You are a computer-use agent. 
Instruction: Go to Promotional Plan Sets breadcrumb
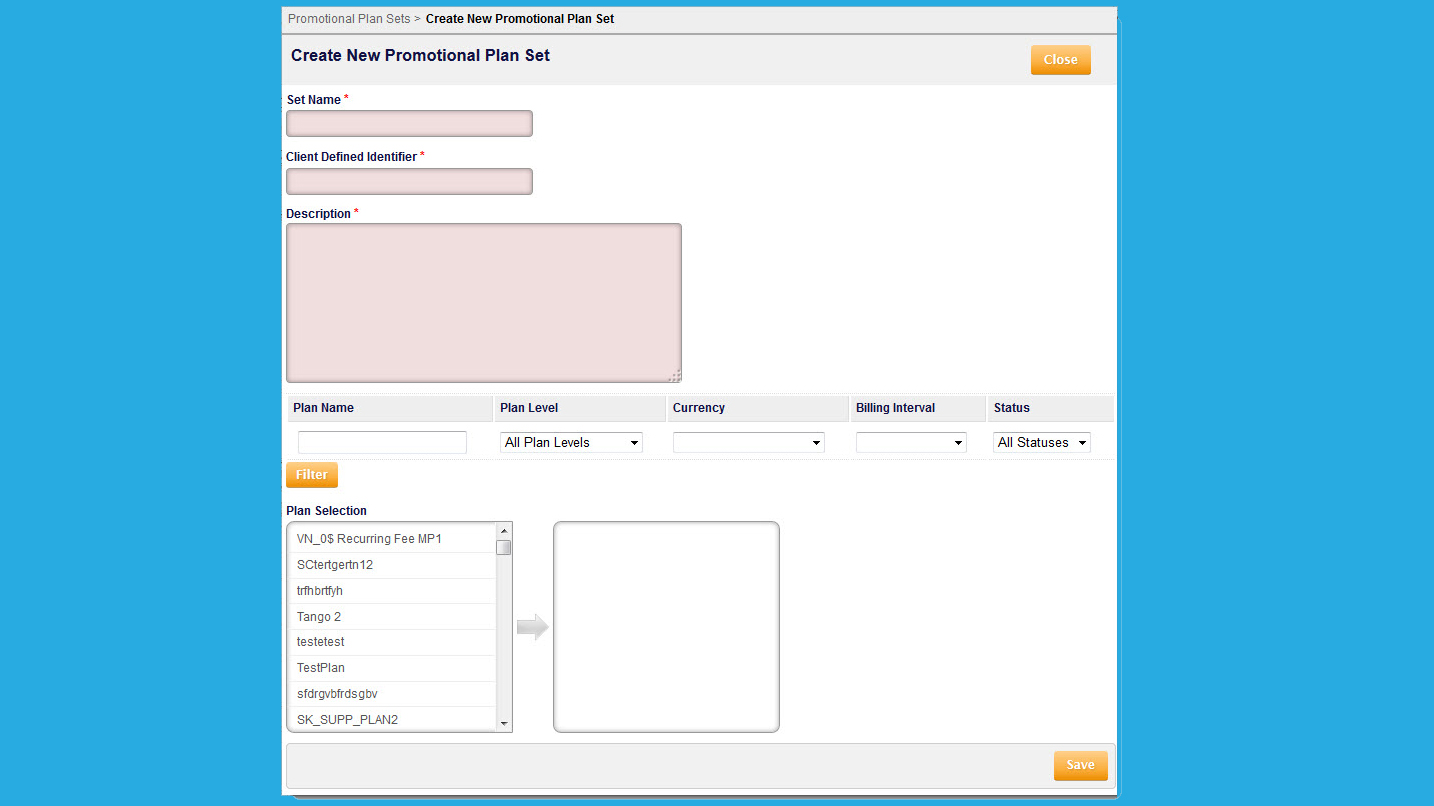click(349, 19)
